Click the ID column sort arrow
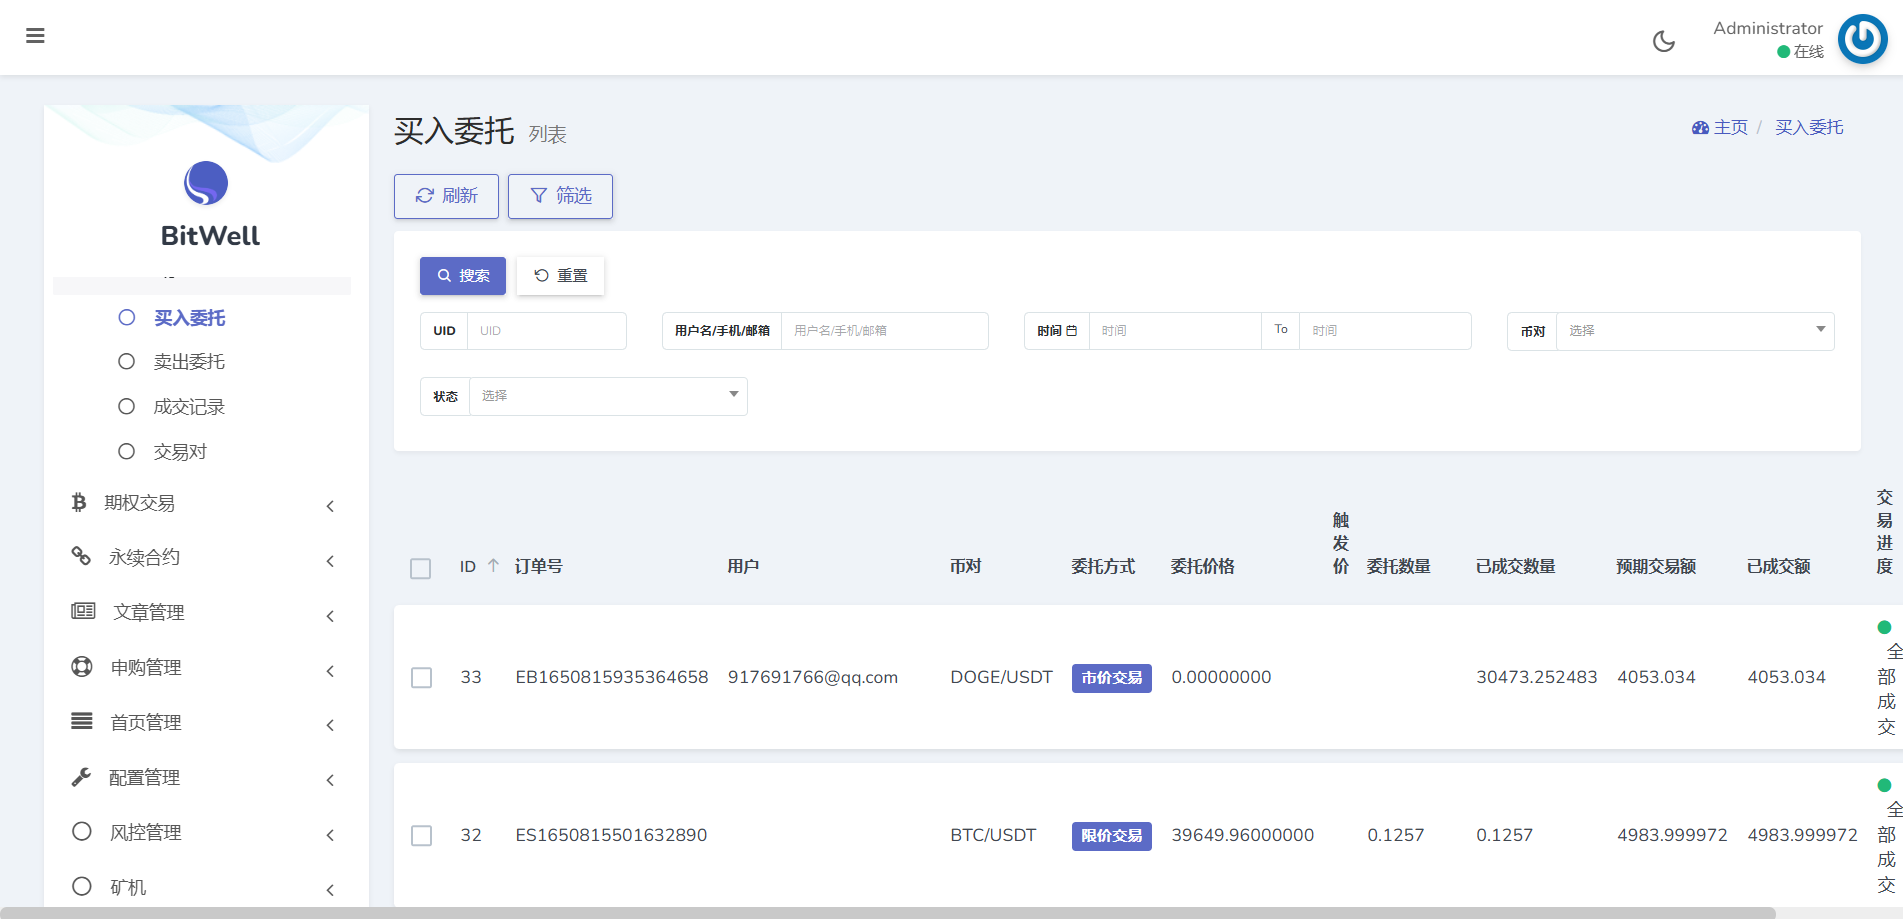The image size is (1903, 919). click(x=493, y=566)
